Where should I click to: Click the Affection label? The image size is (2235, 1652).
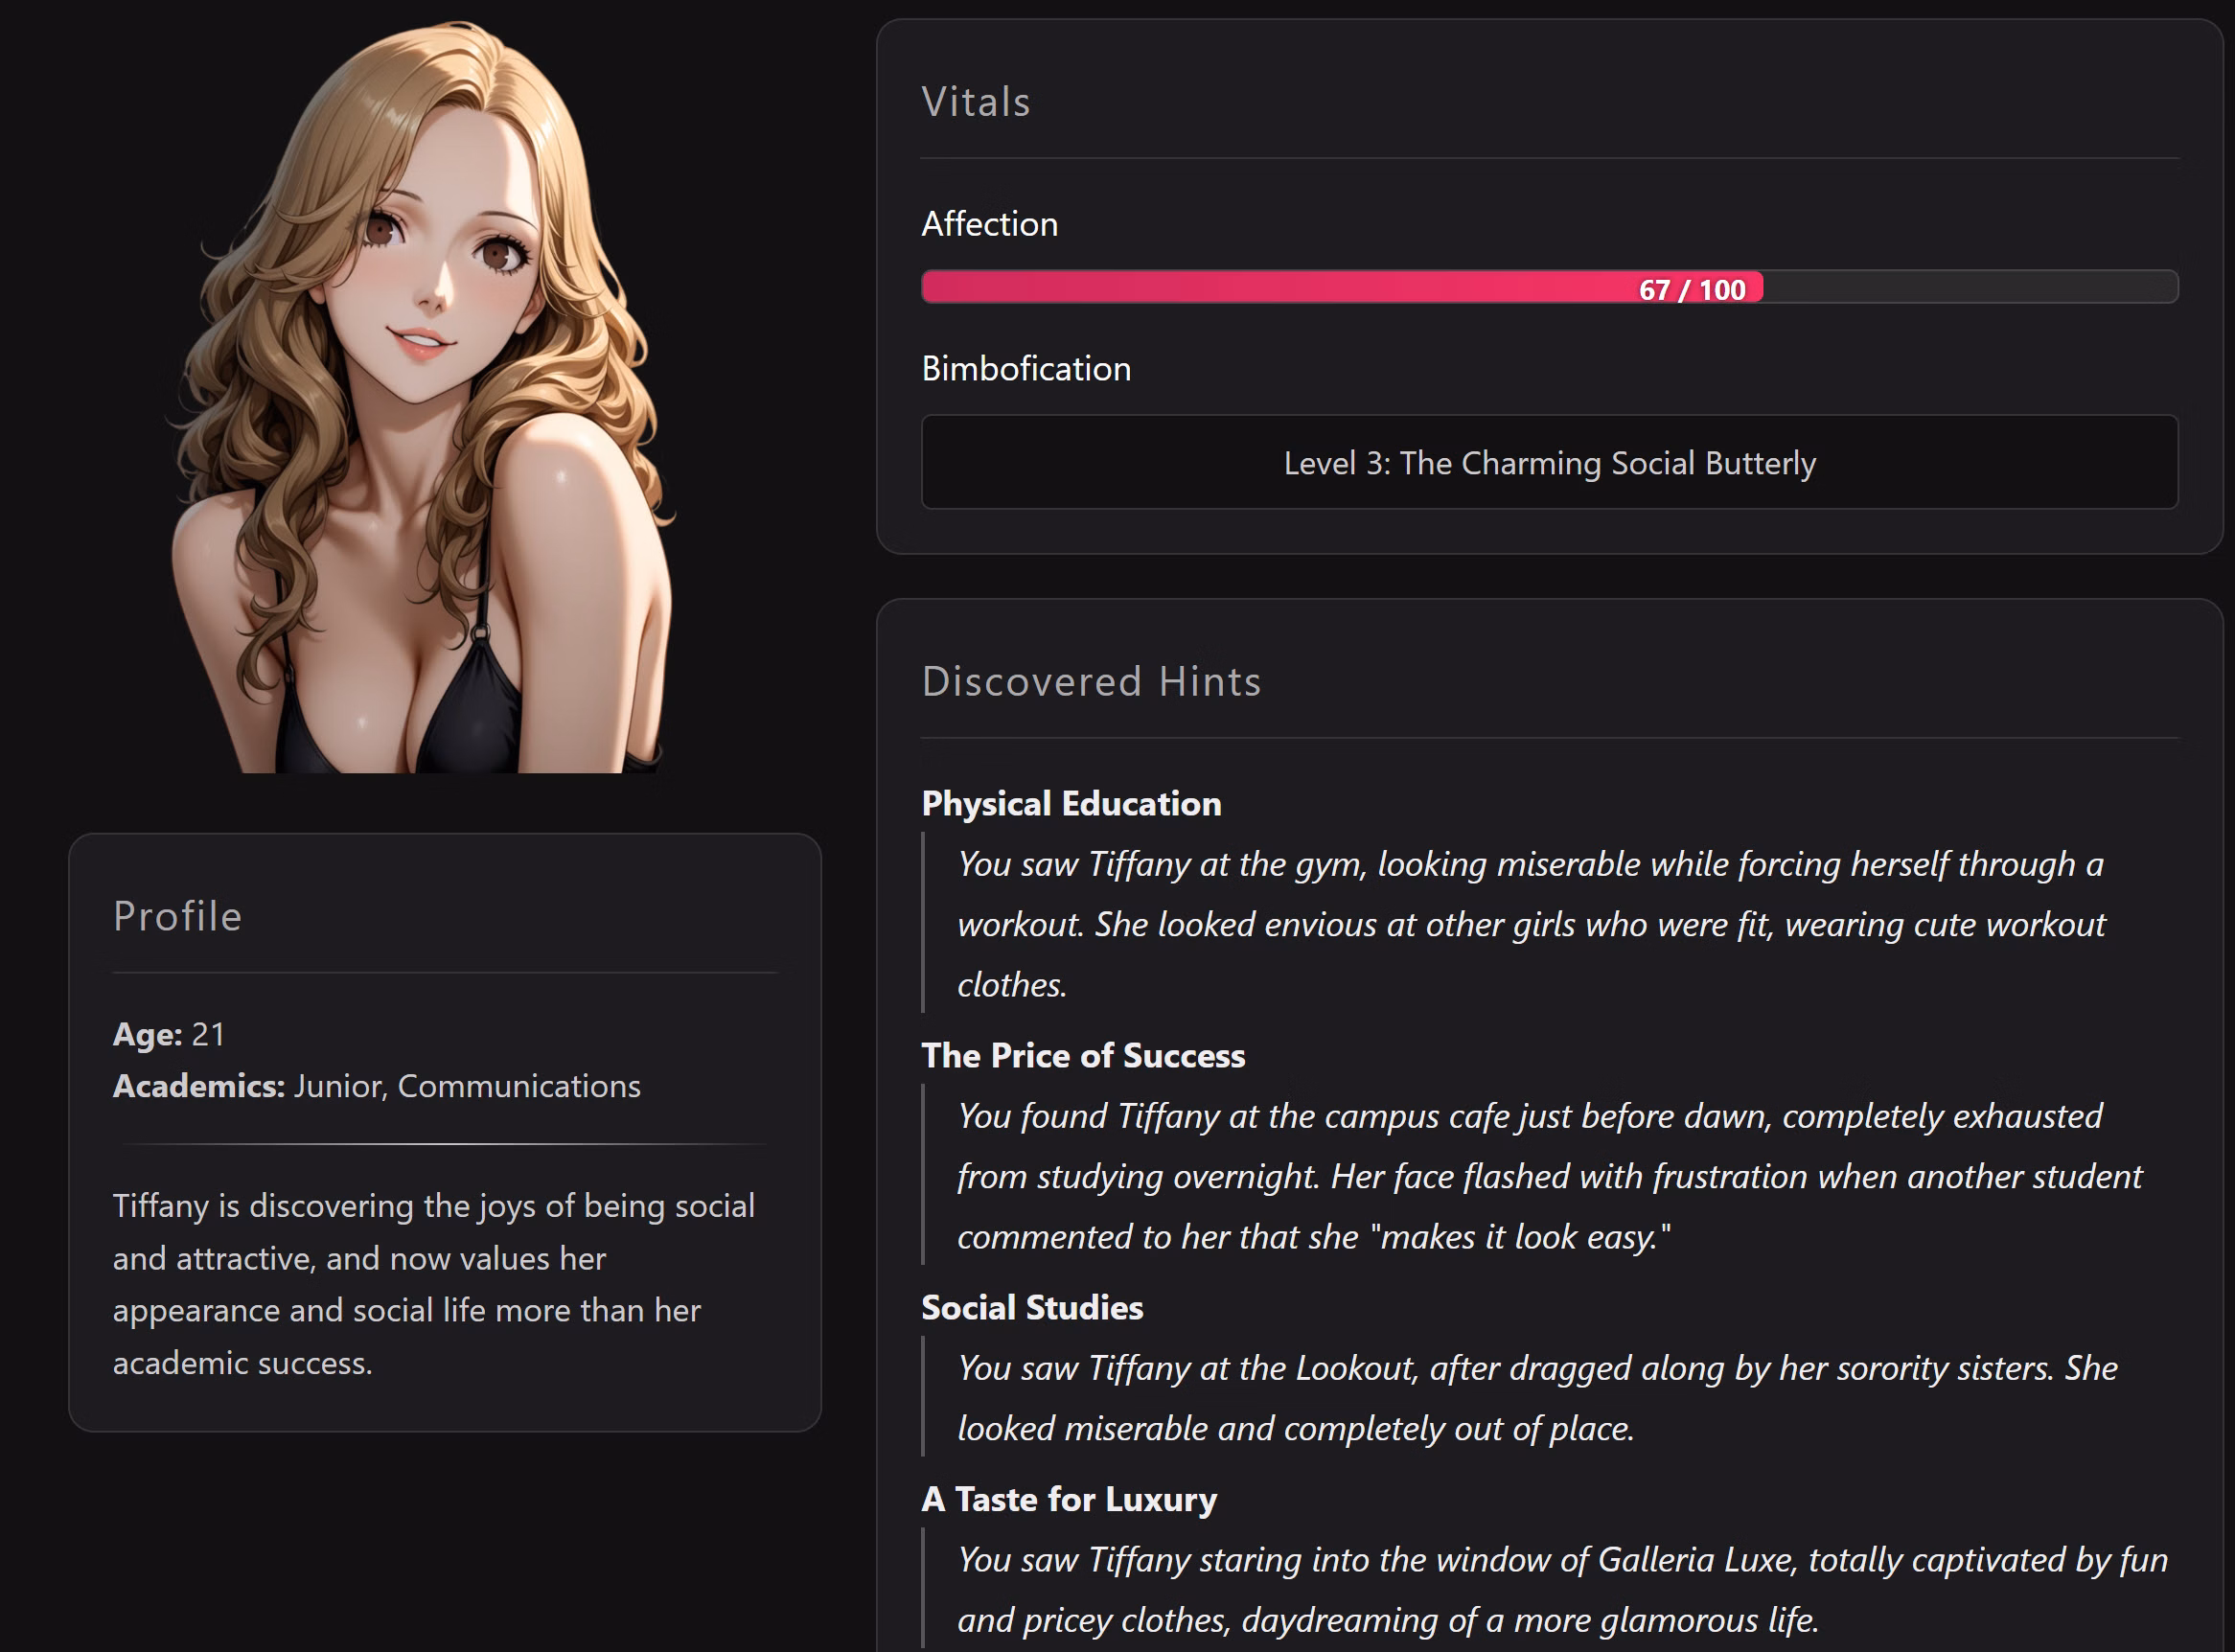click(989, 224)
